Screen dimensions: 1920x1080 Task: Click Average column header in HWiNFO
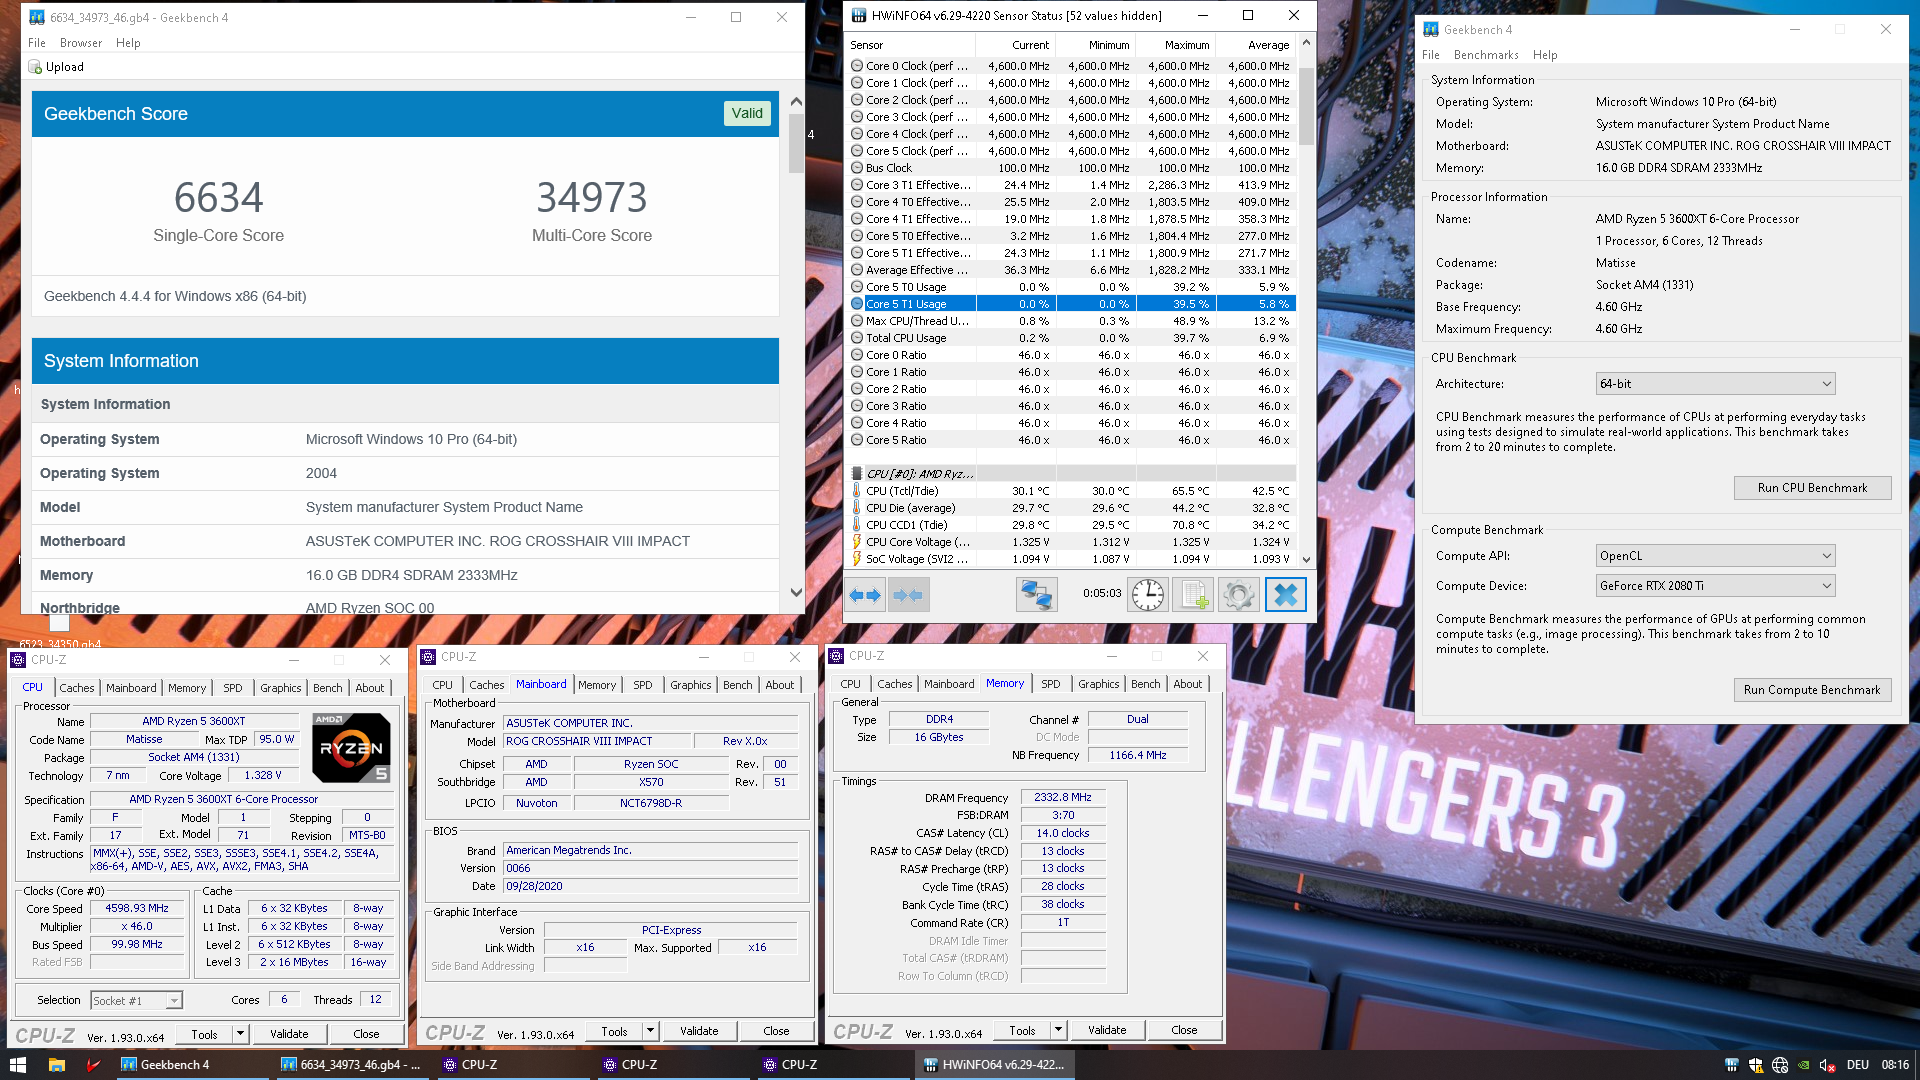[x=1268, y=45]
